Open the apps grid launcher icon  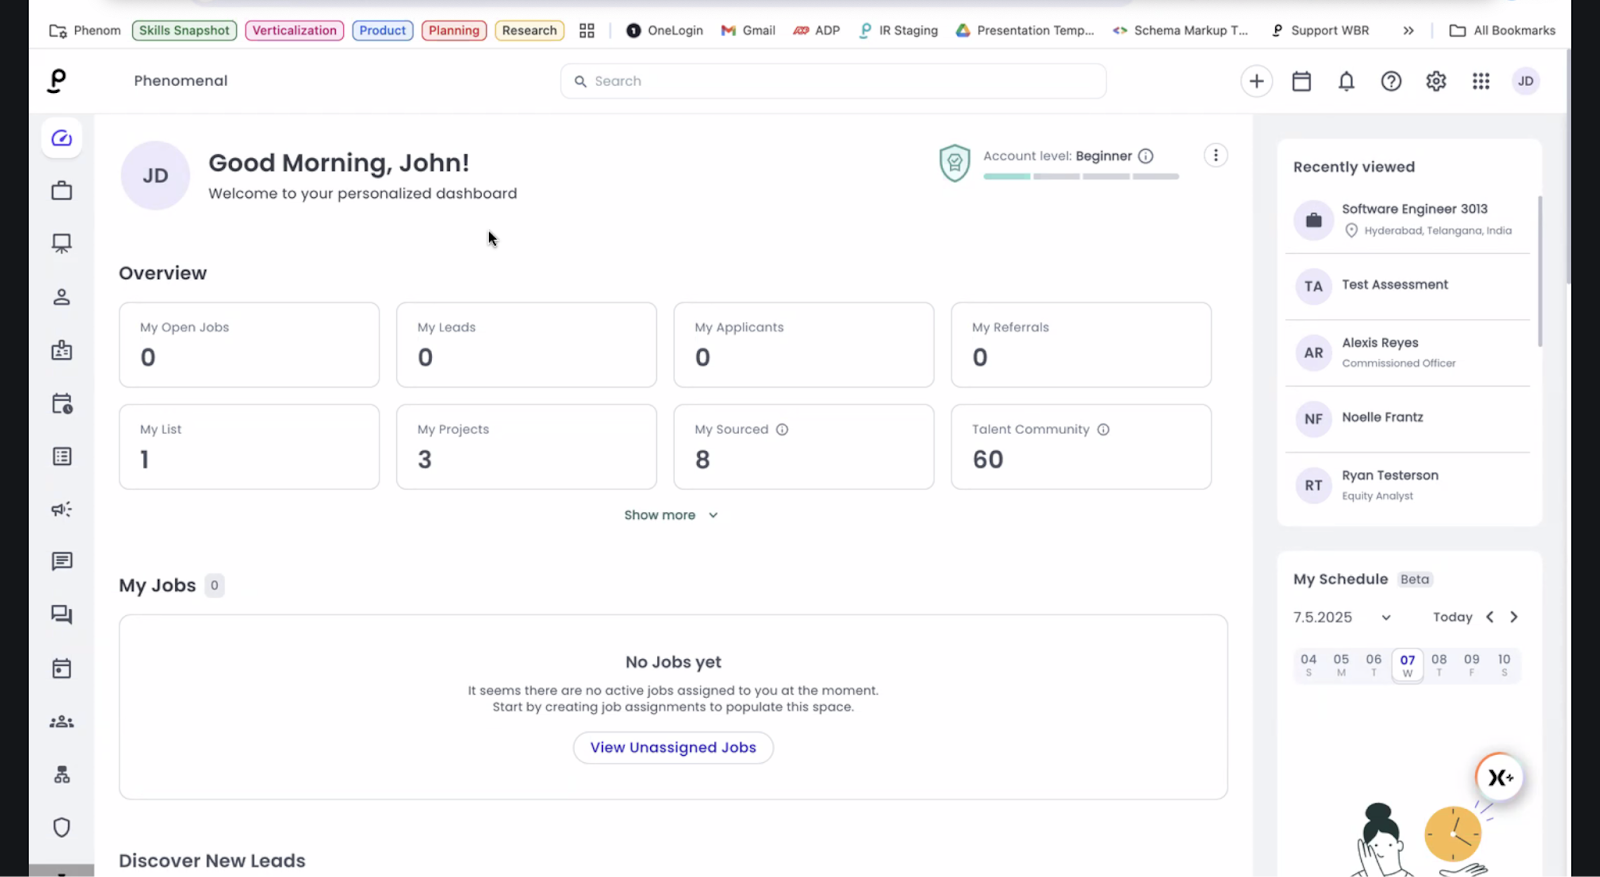point(1481,82)
